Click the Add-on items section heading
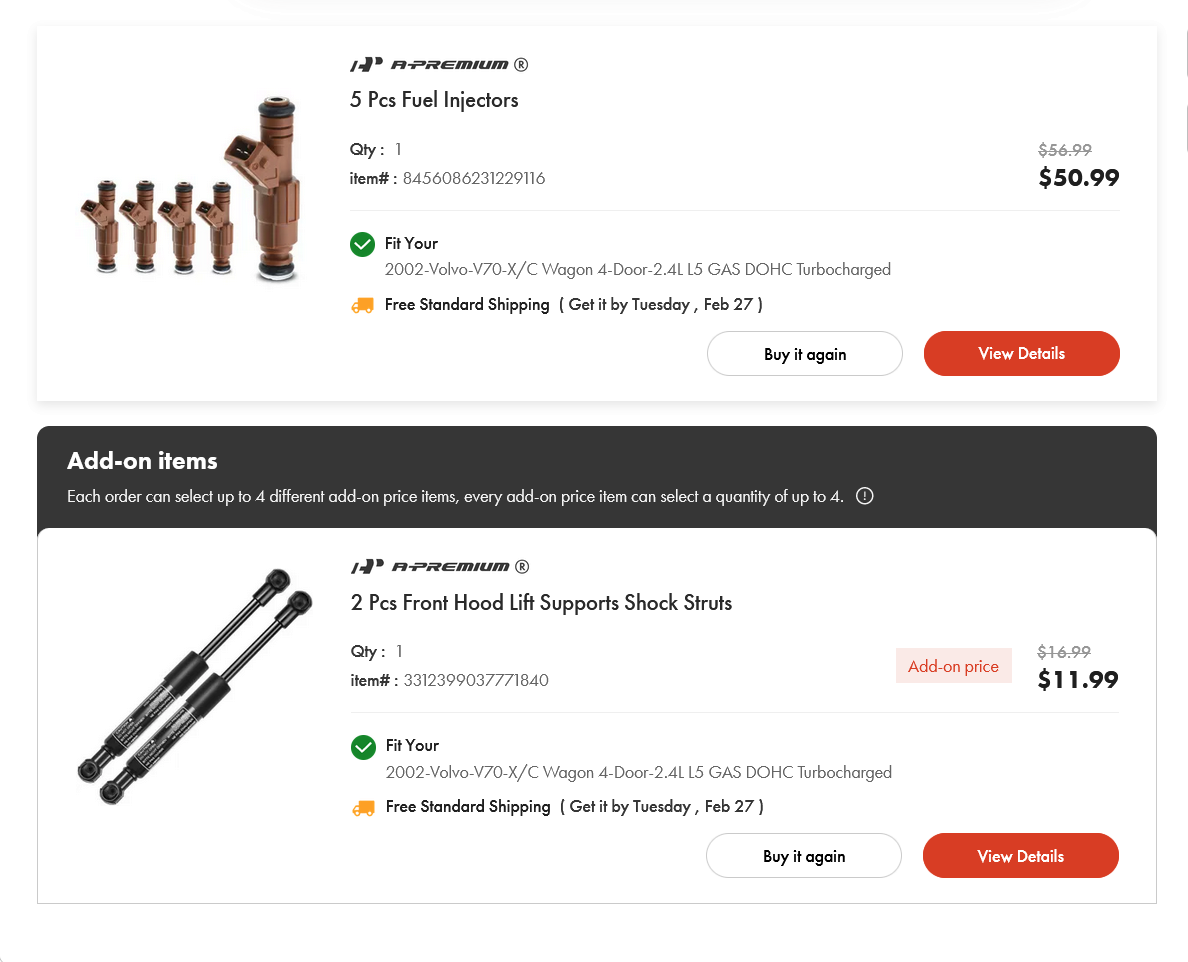 tap(142, 461)
